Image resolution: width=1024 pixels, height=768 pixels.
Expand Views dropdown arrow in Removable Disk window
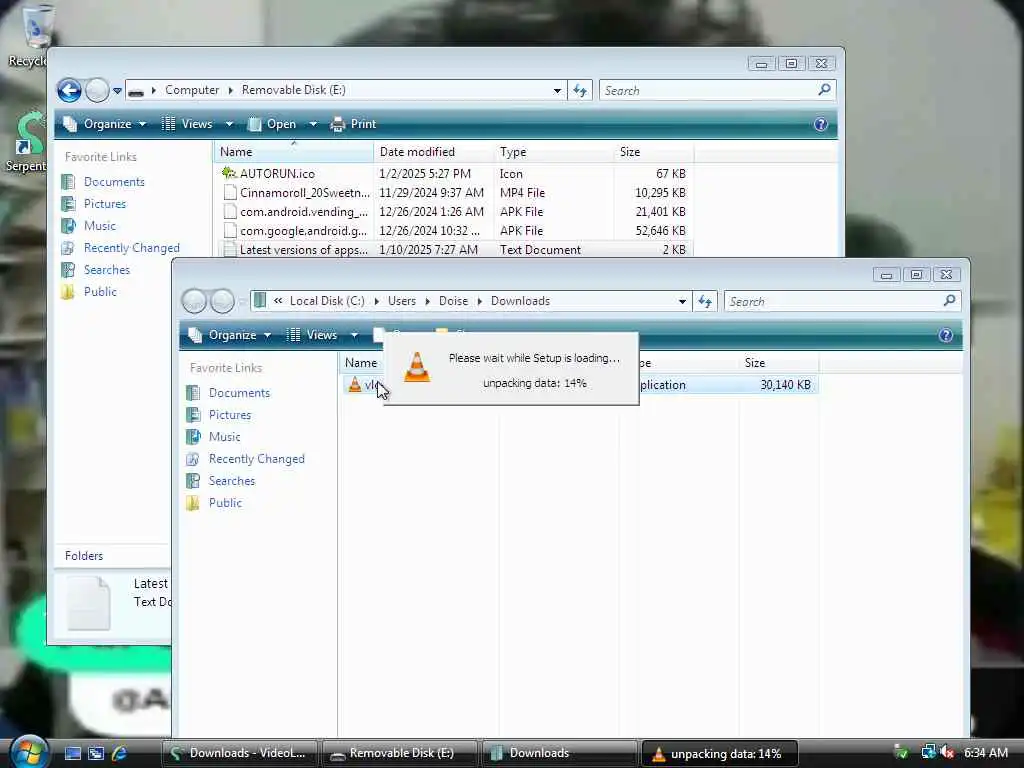[229, 124]
